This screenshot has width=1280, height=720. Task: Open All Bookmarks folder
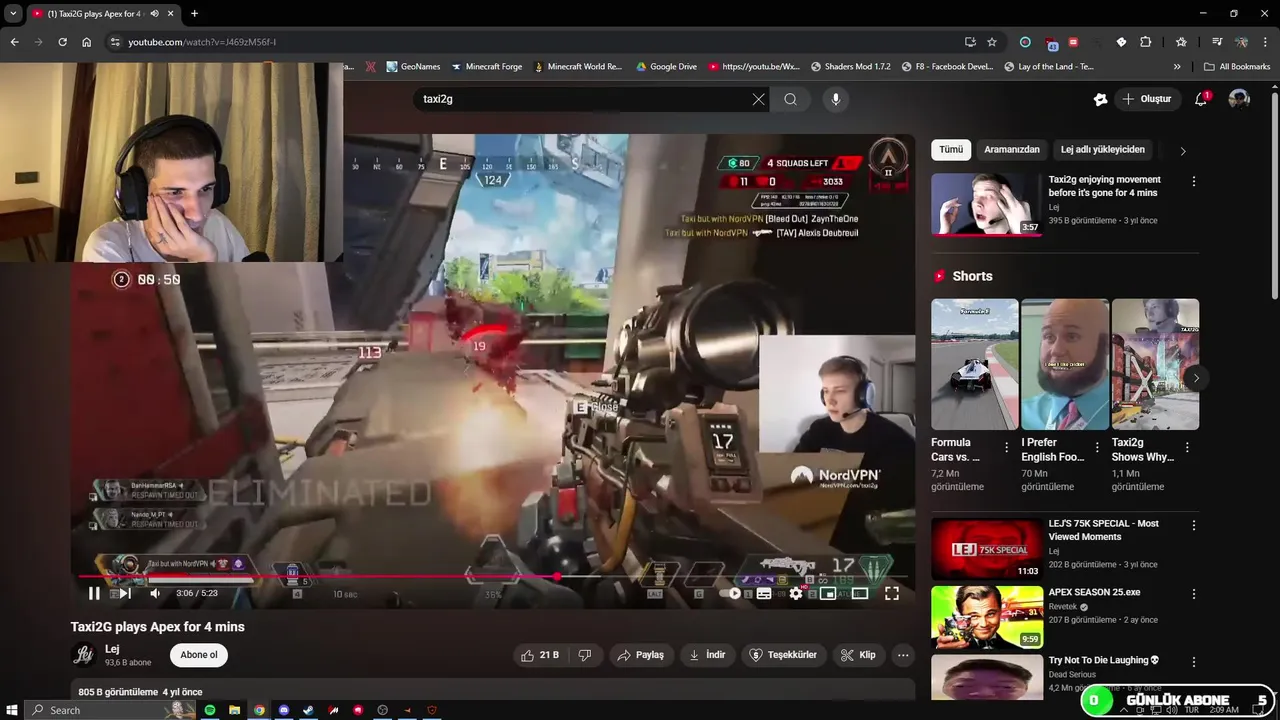[1237, 67]
